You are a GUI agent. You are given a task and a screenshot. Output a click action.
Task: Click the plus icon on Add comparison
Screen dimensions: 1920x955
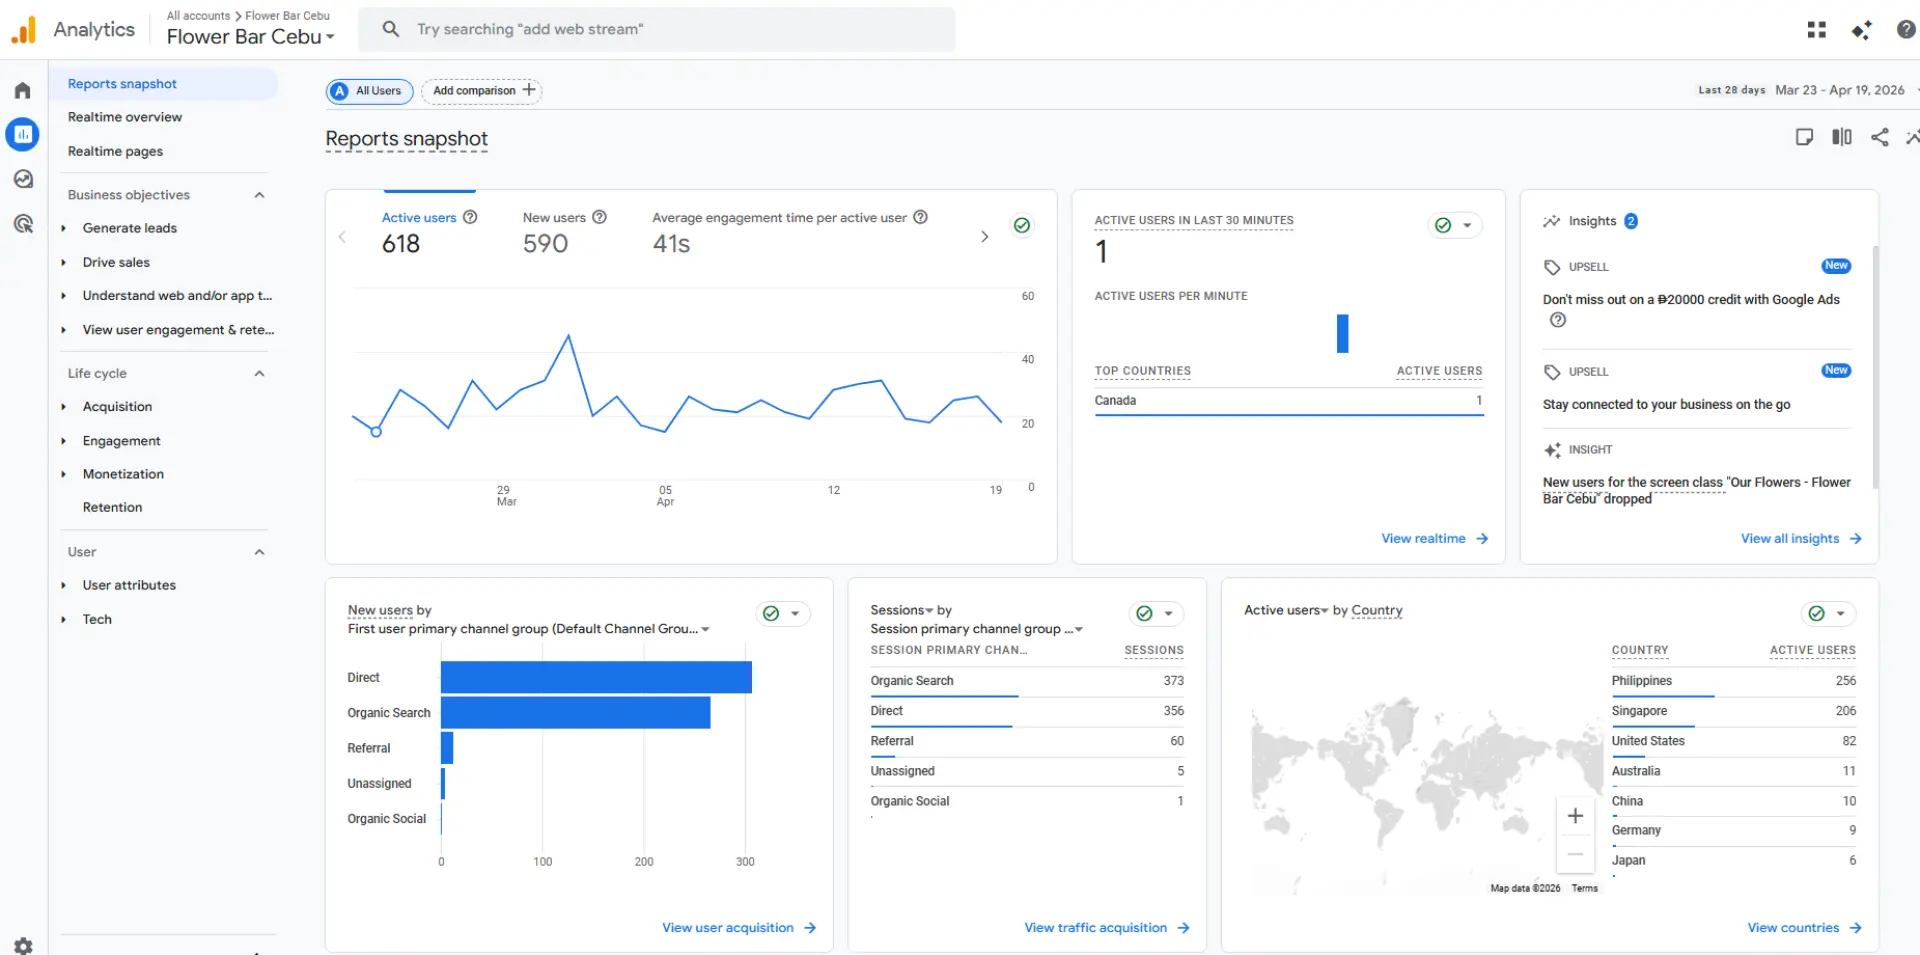[x=529, y=90]
